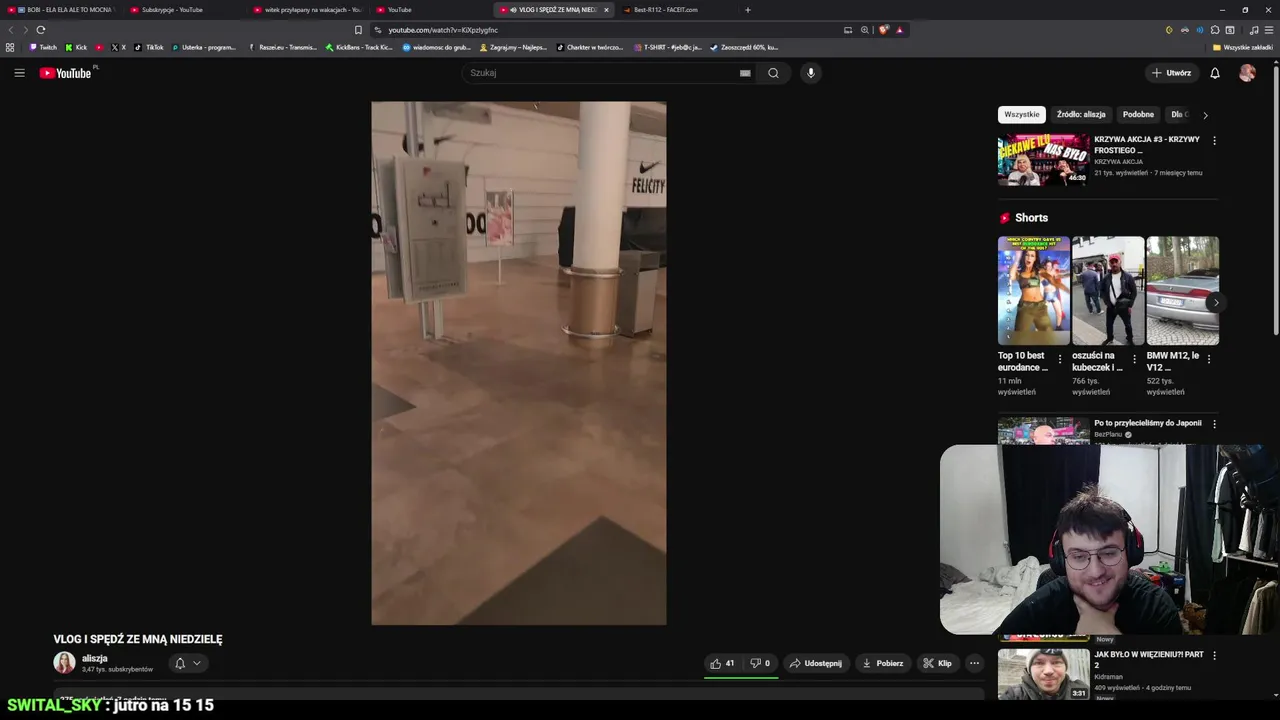Like the video with thumbs up
Viewport: 1280px width, 720px height.
point(722,663)
